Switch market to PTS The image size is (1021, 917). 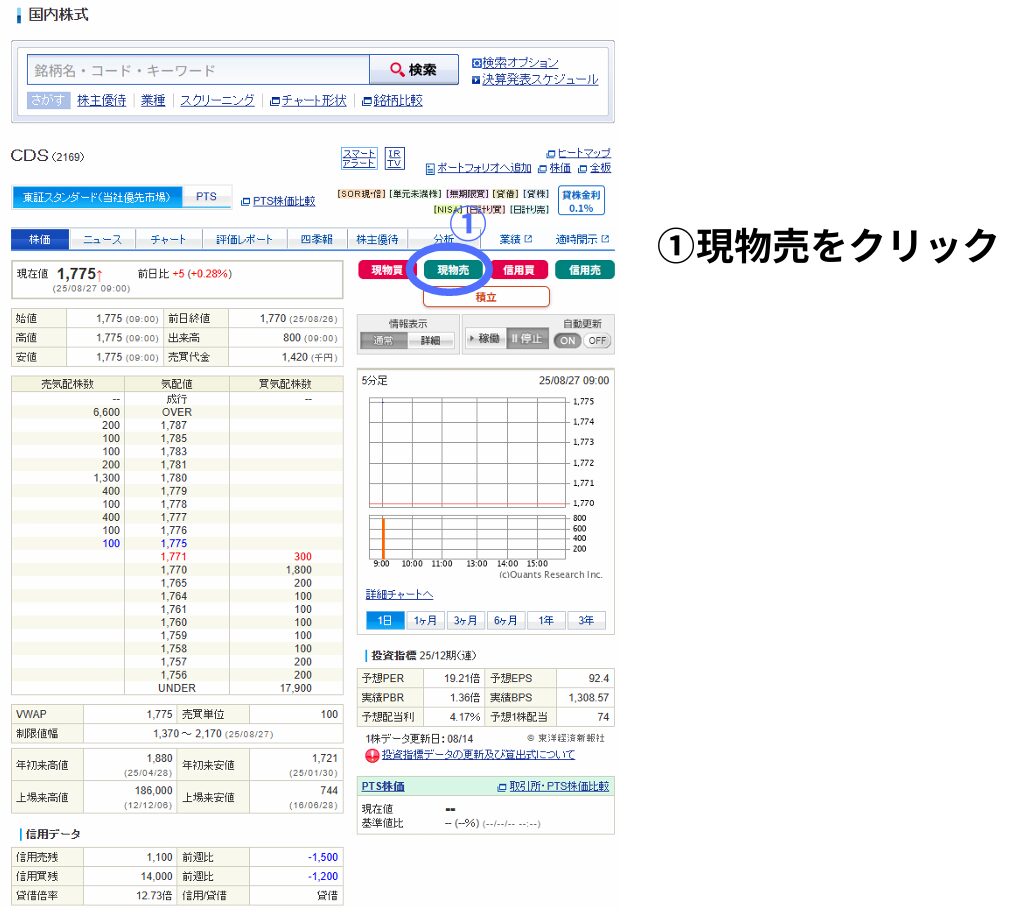[x=206, y=197]
